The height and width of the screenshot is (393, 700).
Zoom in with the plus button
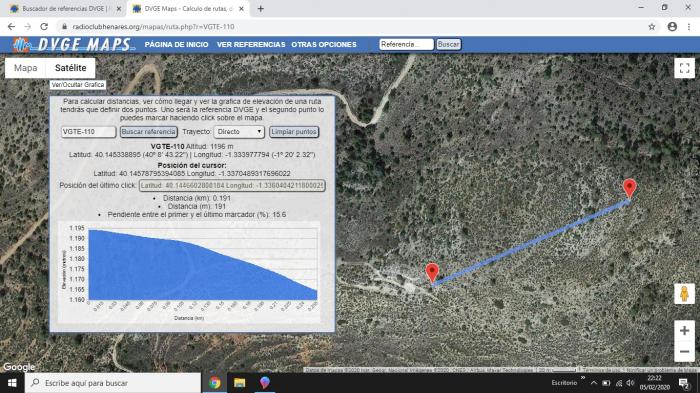point(684,331)
